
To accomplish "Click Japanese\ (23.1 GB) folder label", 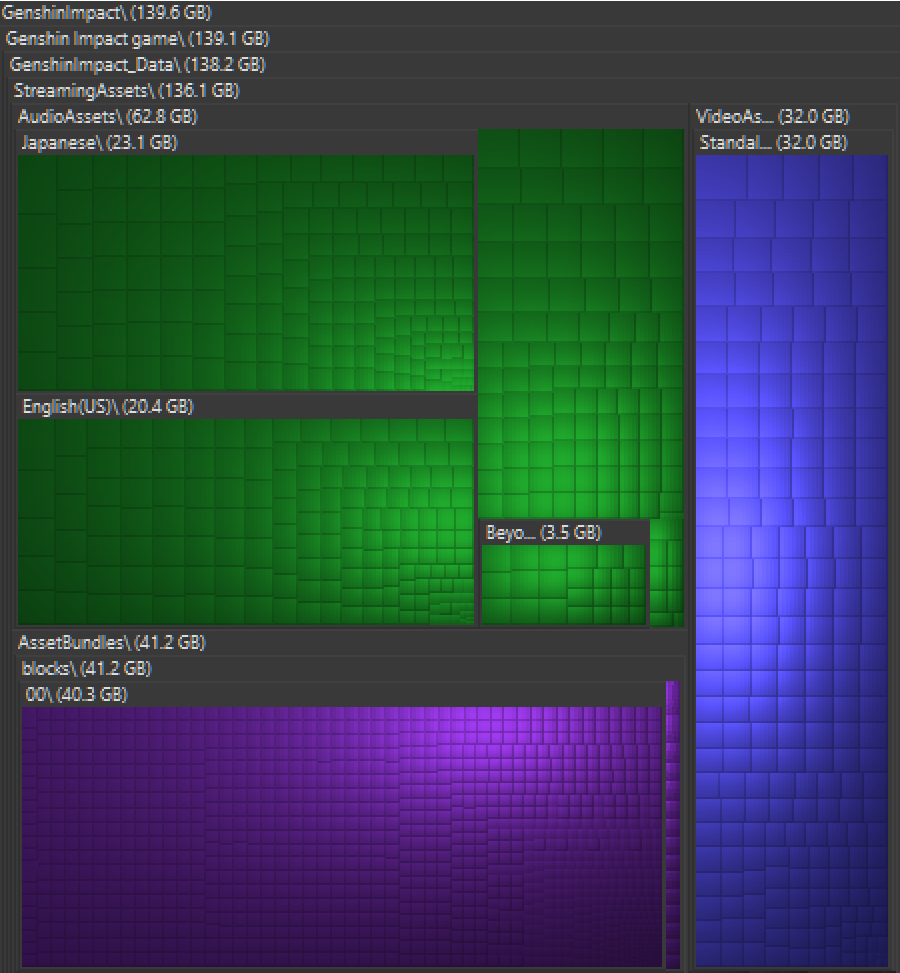I will point(99,143).
